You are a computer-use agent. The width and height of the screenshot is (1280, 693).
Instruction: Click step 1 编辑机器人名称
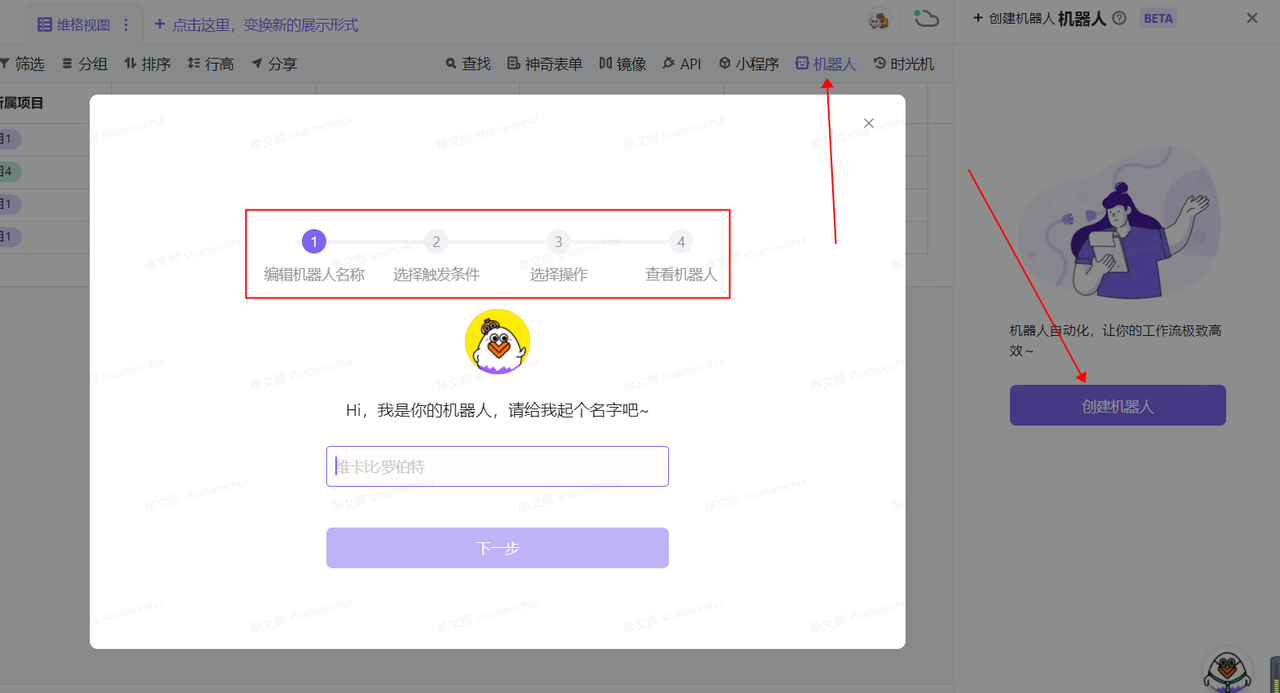point(314,255)
